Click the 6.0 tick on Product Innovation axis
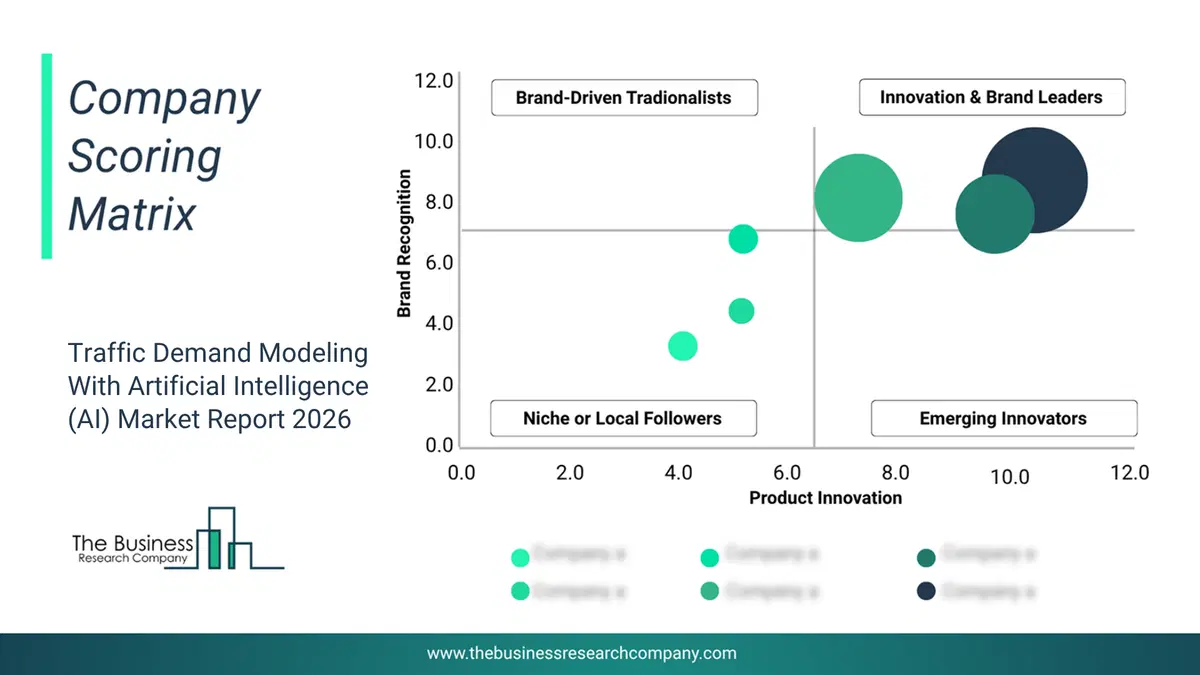This screenshot has width=1200, height=675. click(787, 471)
